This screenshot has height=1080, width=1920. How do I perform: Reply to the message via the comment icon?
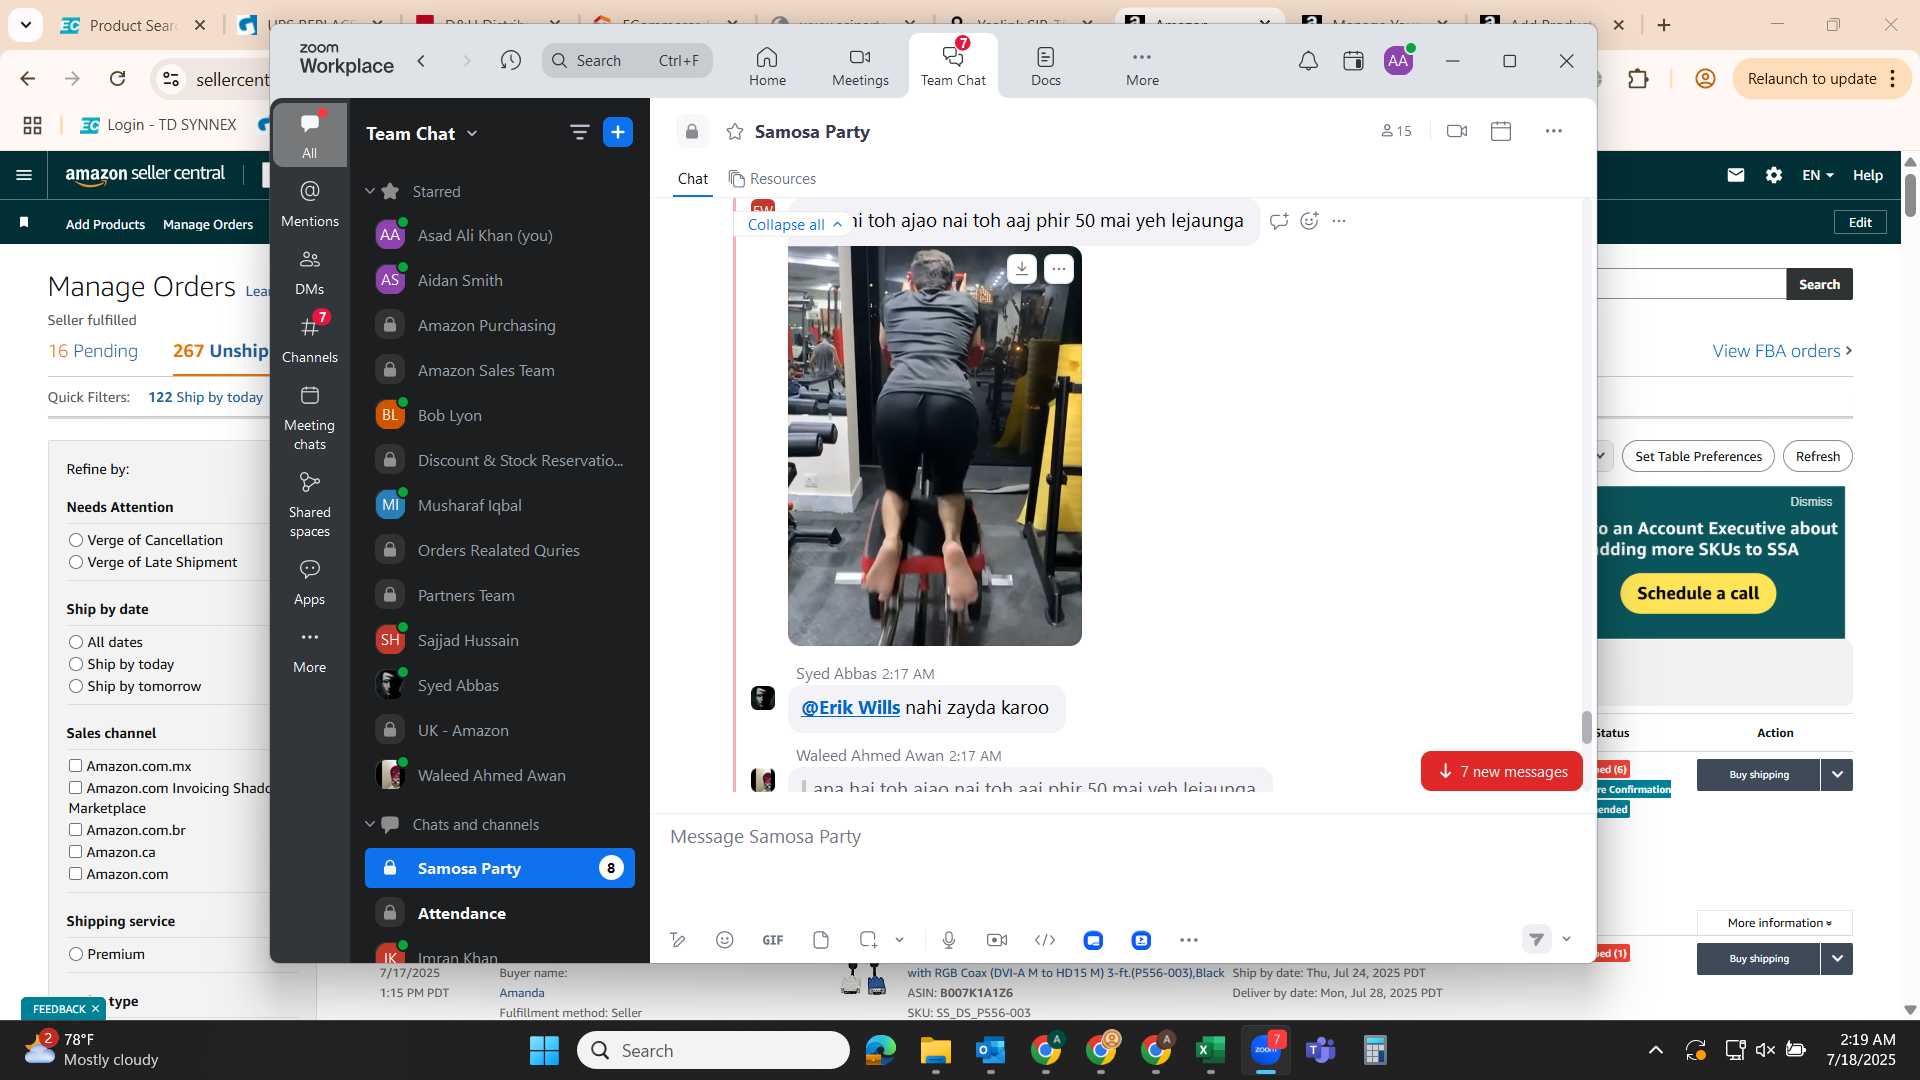1278,221
